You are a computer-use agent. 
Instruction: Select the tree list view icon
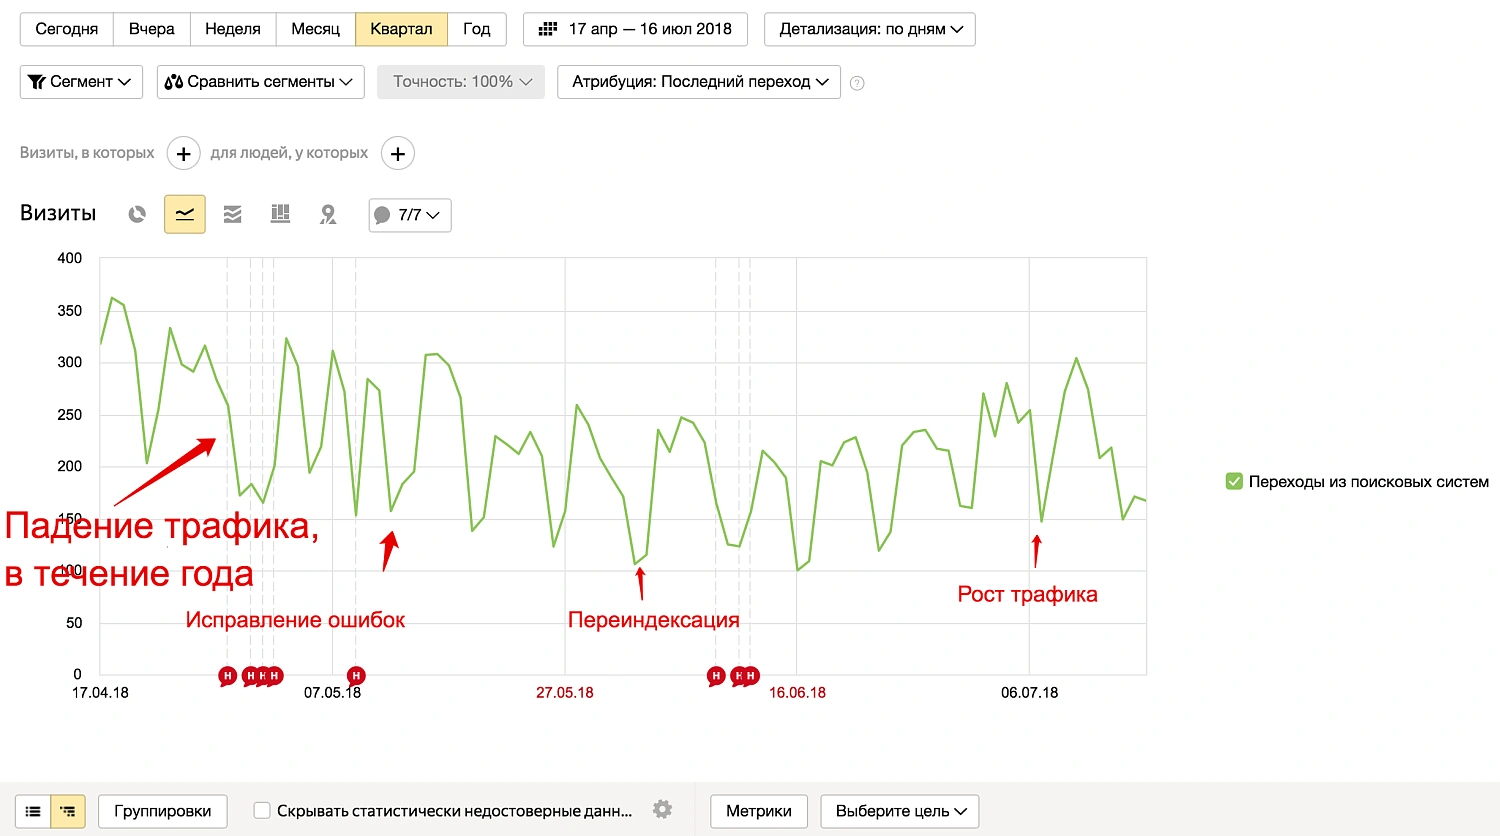pos(68,811)
